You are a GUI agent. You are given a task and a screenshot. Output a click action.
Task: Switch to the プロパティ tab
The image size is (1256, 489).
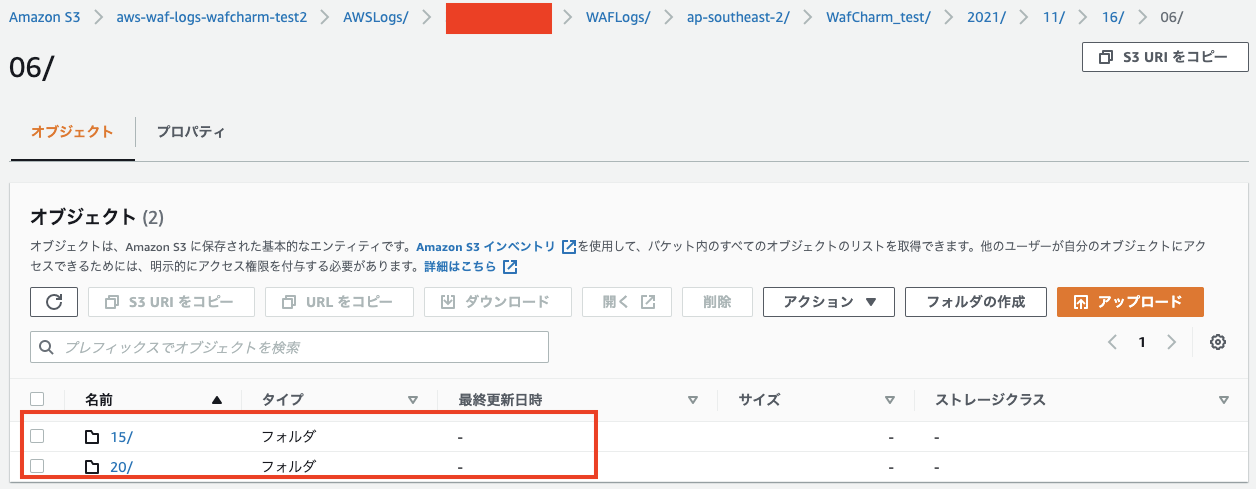tap(190, 132)
